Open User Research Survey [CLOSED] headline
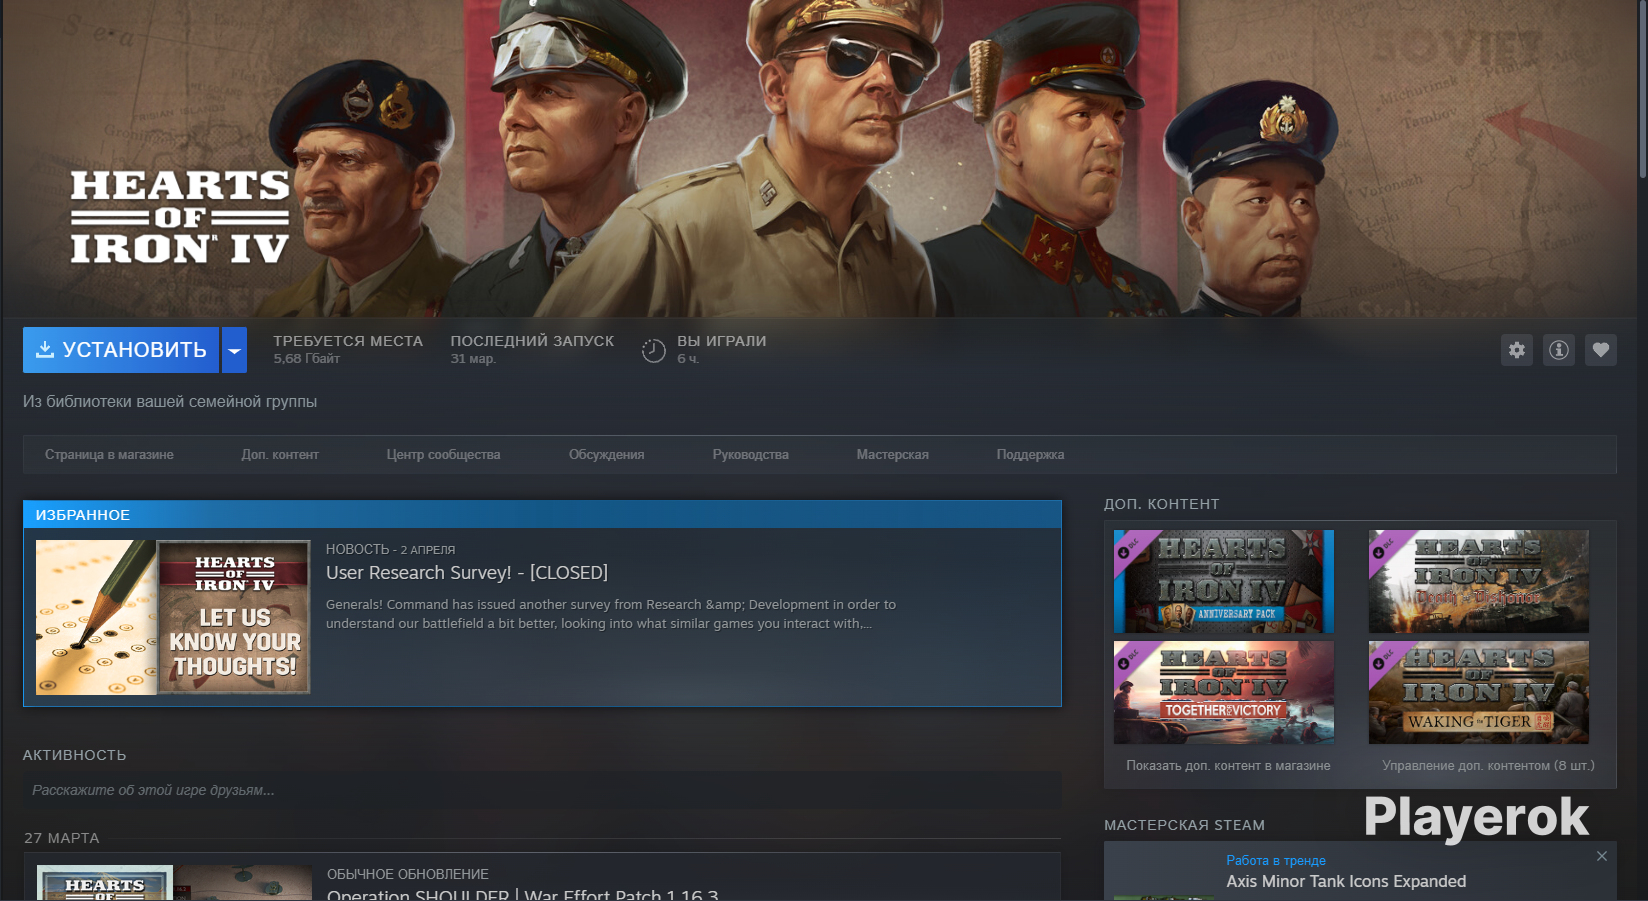1648x901 pixels. [x=467, y=573]
